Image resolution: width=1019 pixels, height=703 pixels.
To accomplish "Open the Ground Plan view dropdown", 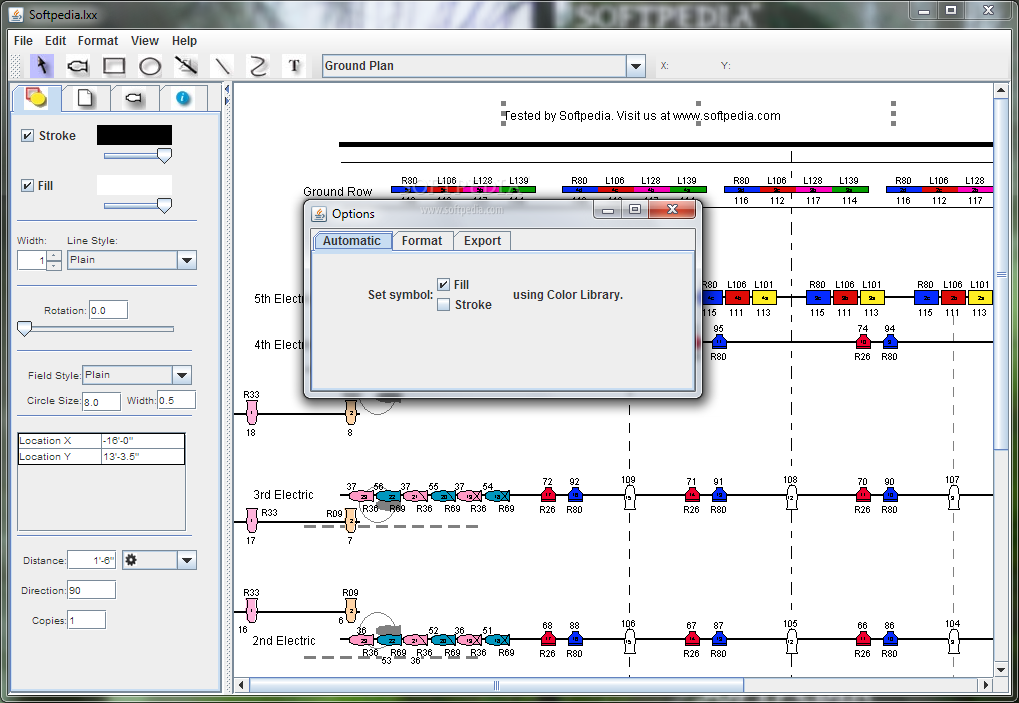I will coord(636,66).
